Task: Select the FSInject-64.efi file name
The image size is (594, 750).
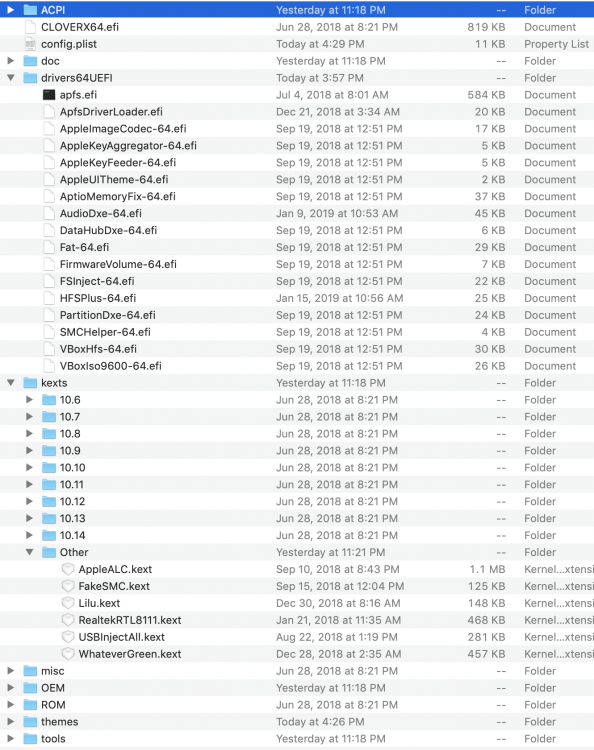Action: click(97, 281)
